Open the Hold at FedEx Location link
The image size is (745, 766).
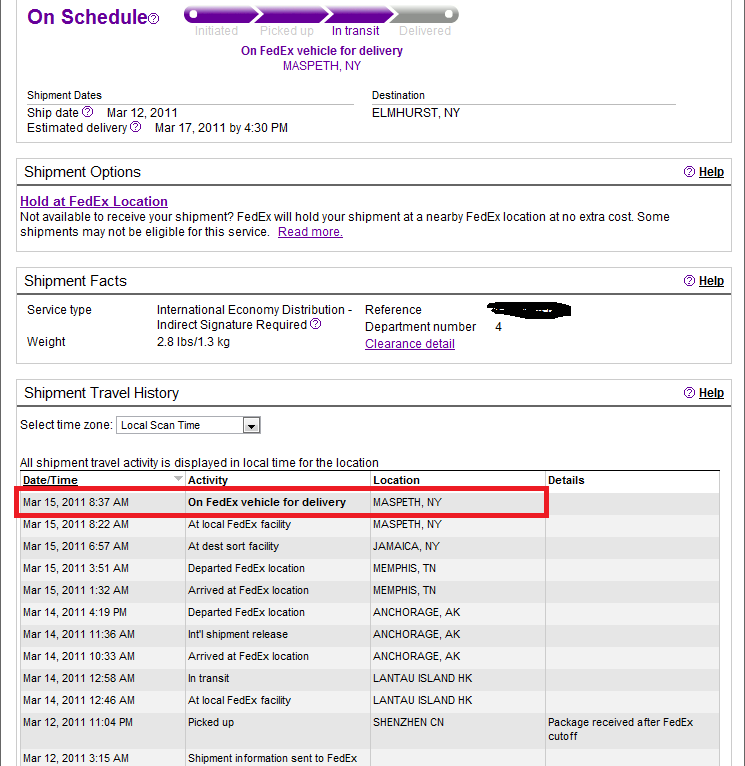click(x=94, y=201)
